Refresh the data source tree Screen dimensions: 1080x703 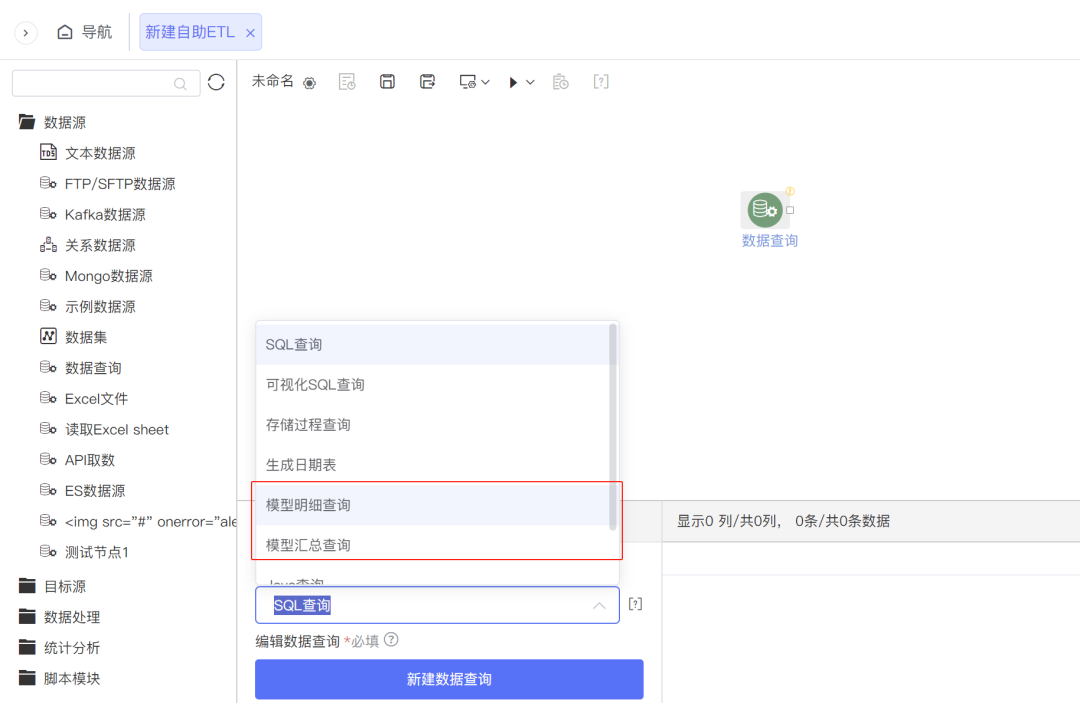[216, 82]
